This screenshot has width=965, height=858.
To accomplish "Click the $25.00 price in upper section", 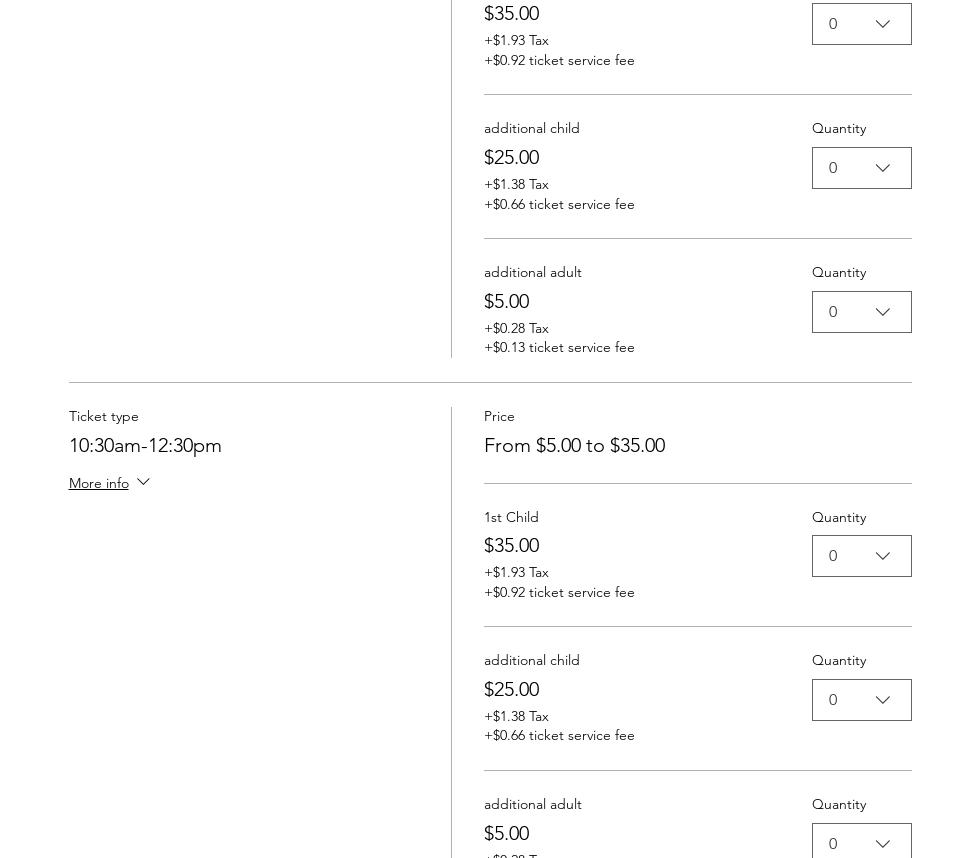I will (511, 158).
